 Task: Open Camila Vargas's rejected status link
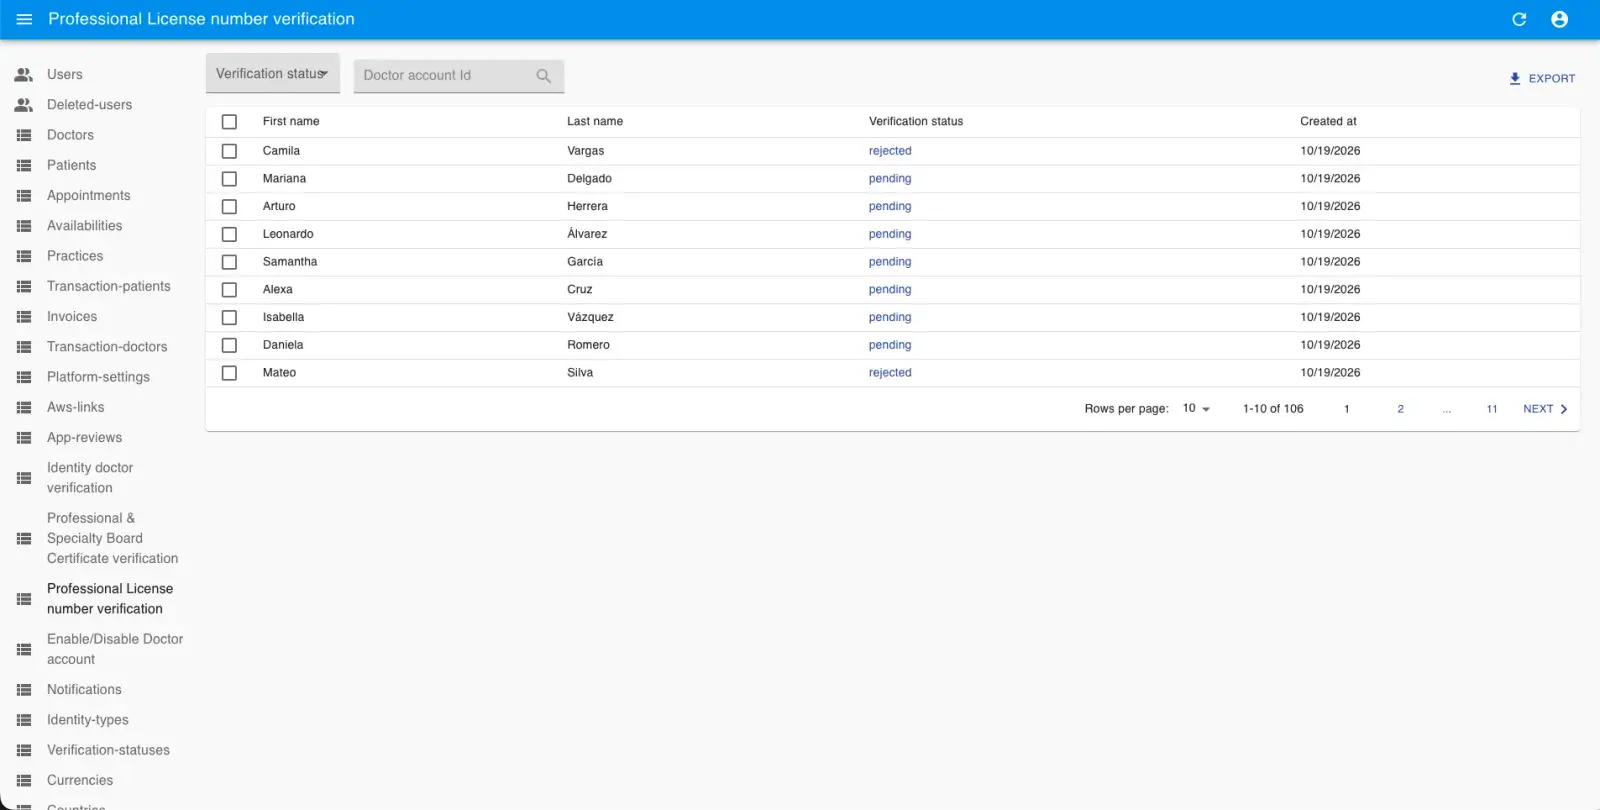(x=890, y=151)
